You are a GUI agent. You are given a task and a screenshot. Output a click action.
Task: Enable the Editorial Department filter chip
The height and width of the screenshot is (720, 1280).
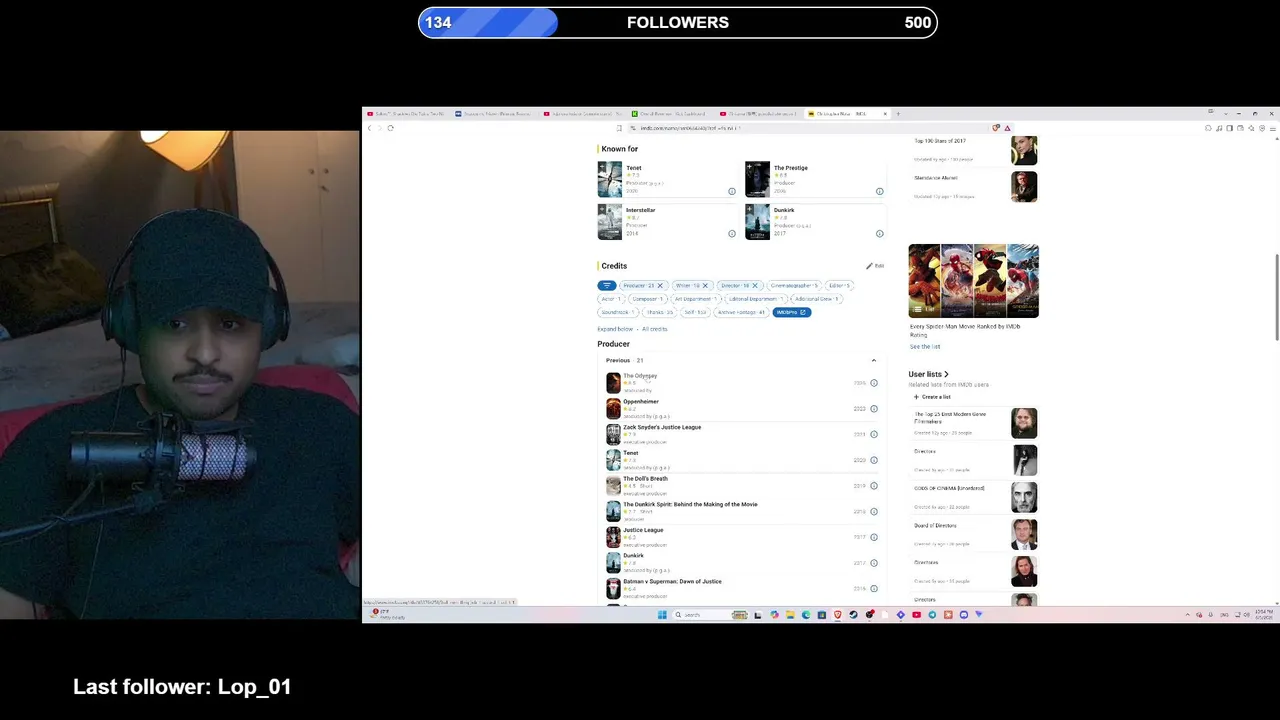pyautogui.click(x=756, y=299)
